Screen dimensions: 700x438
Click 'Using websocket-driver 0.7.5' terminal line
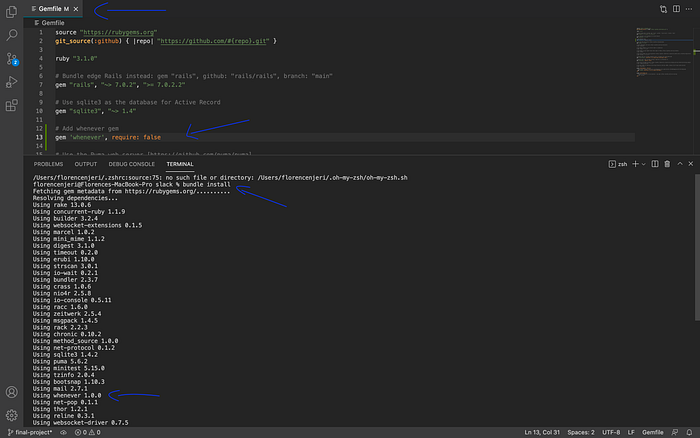(80, 422)
